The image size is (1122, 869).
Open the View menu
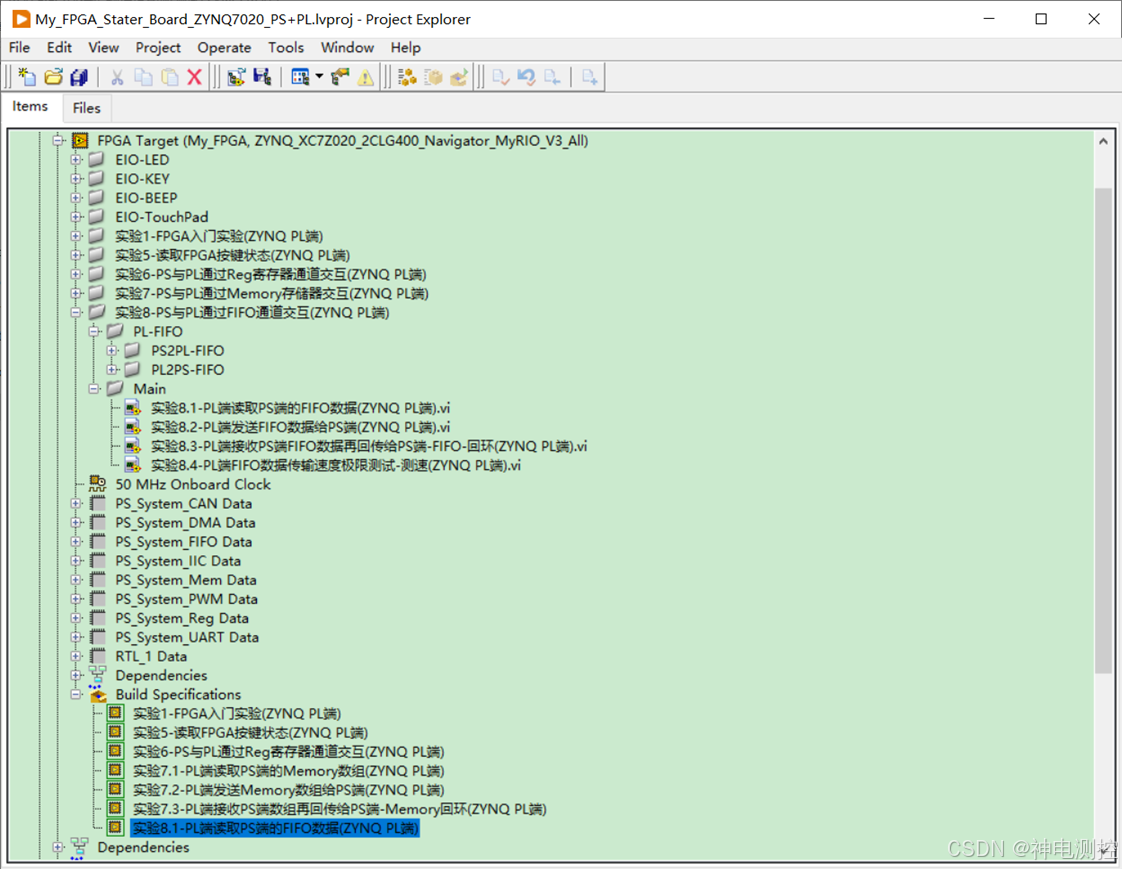tap(103, 47)
